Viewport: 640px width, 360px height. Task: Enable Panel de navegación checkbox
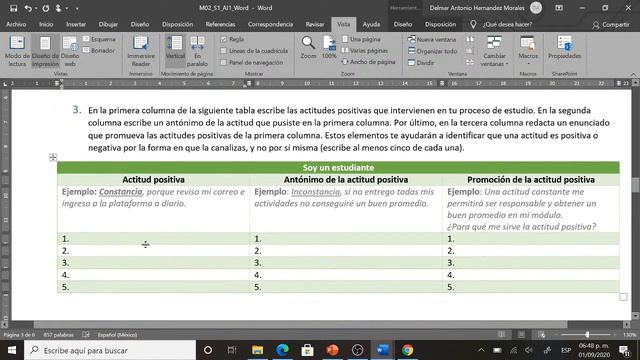[x=224, y=62]
